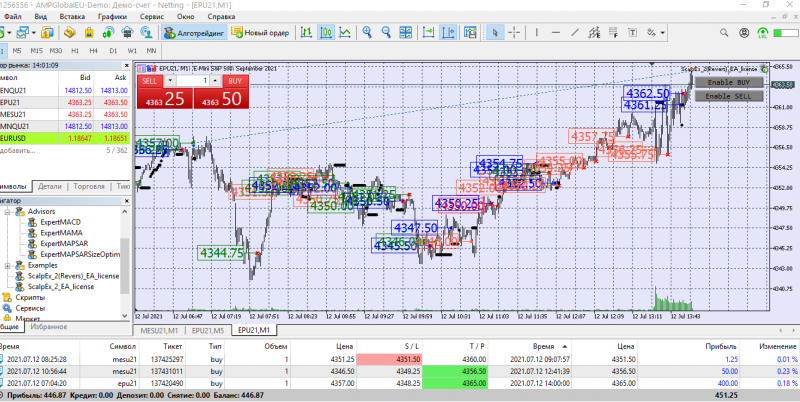Image resolution: width=800 pixels, height=402 pixels.
Task: Switch to the MESU21,M1 chart tab
Action: (159, 331)
